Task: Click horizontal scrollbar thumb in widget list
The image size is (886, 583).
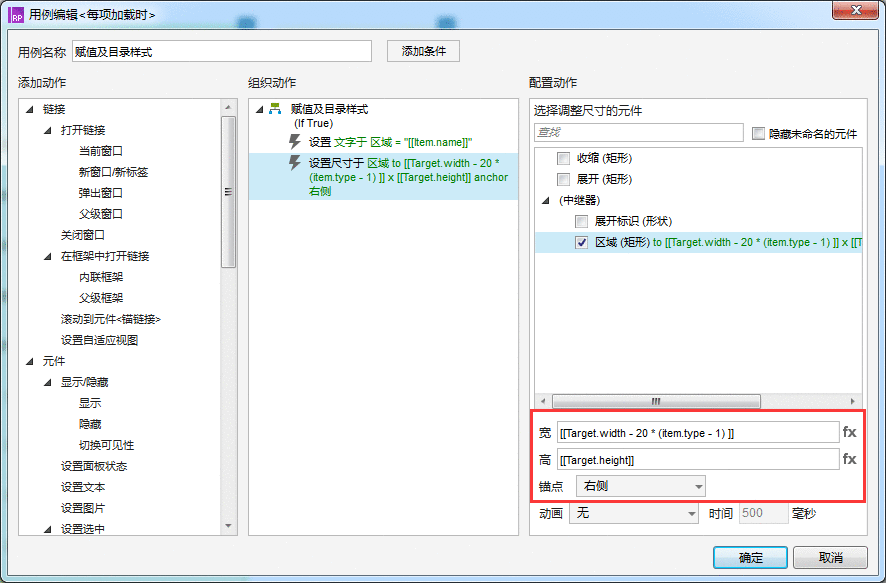Action: pos(656,401)
